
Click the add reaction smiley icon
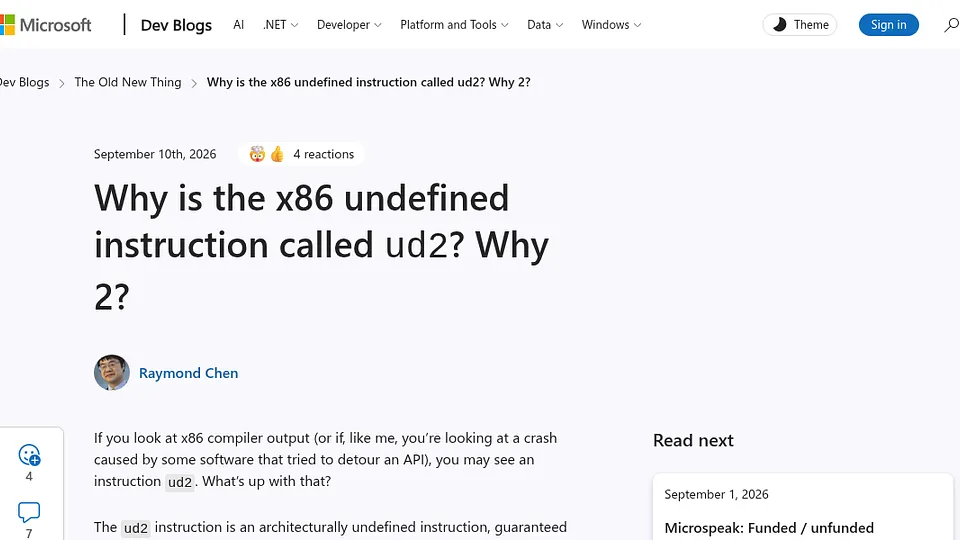tap(29, 455)
